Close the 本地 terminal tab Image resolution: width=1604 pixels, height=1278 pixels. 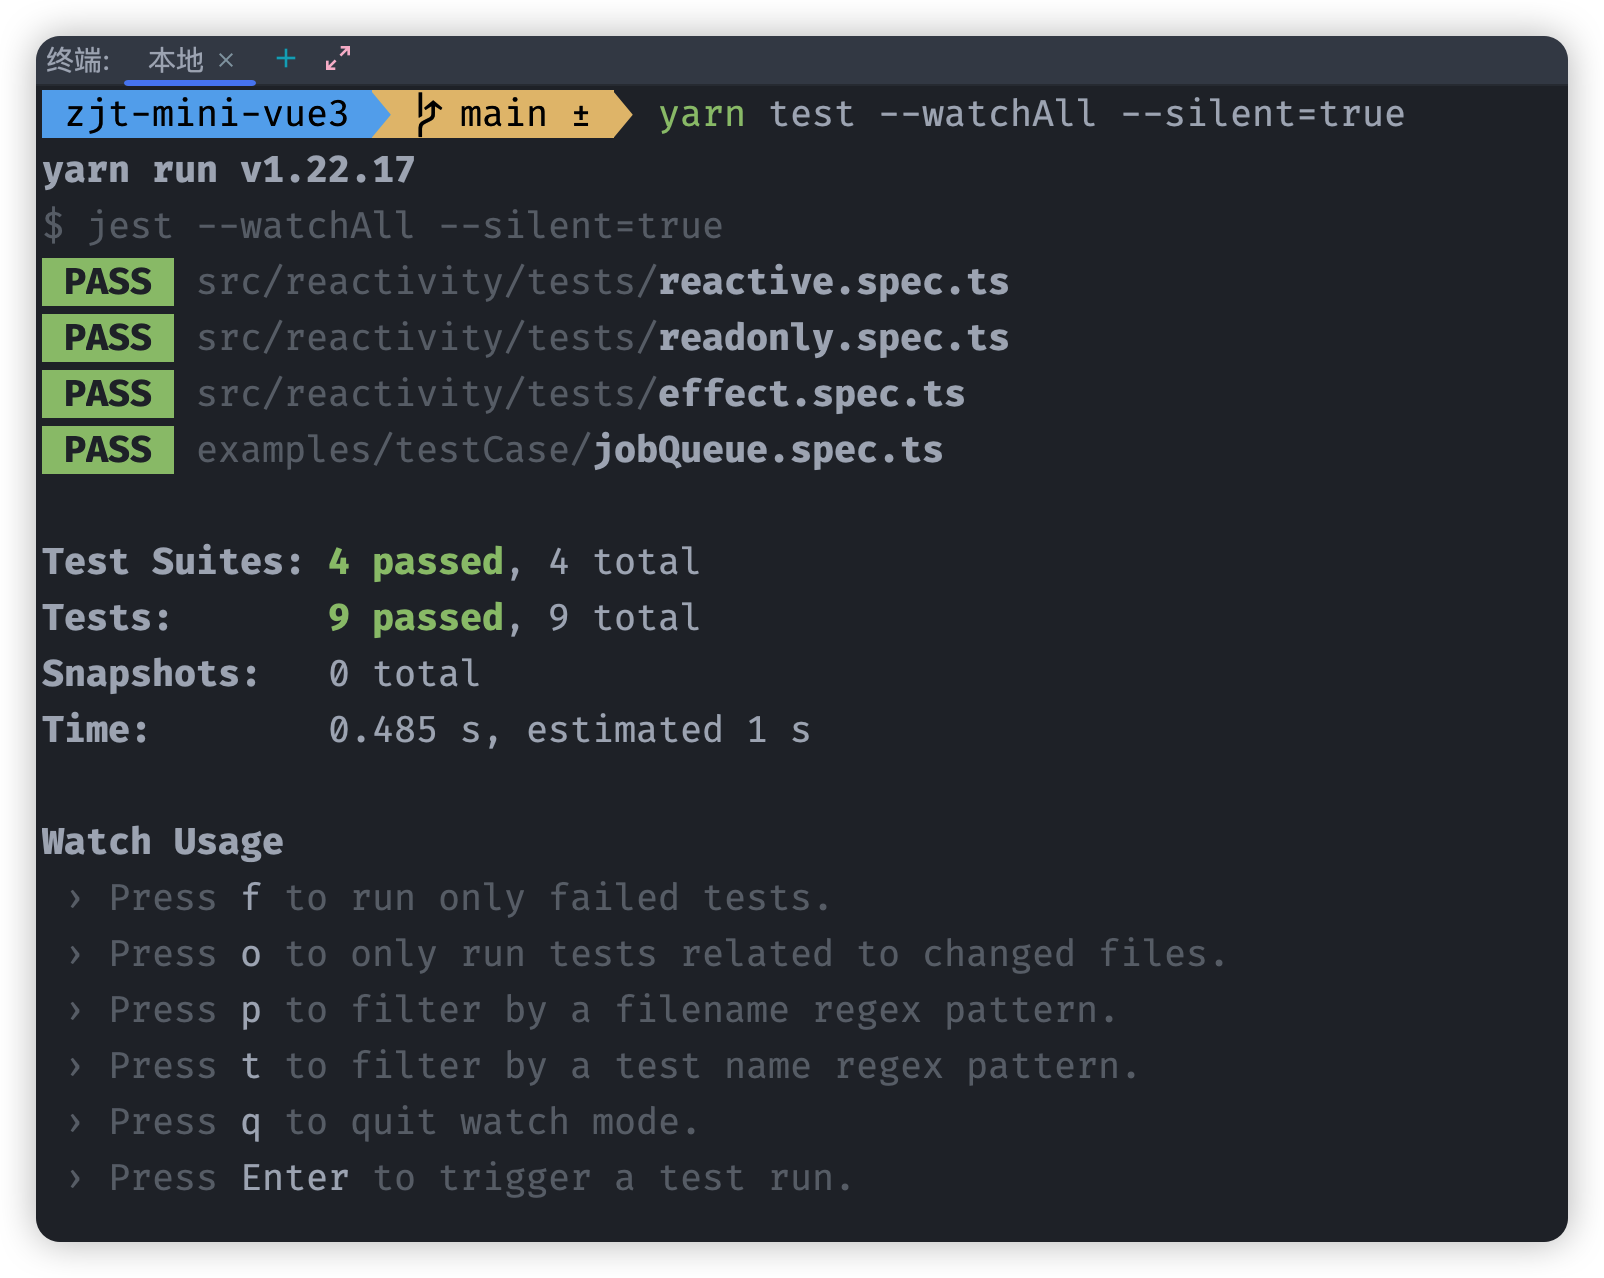[x=226, y=60]
